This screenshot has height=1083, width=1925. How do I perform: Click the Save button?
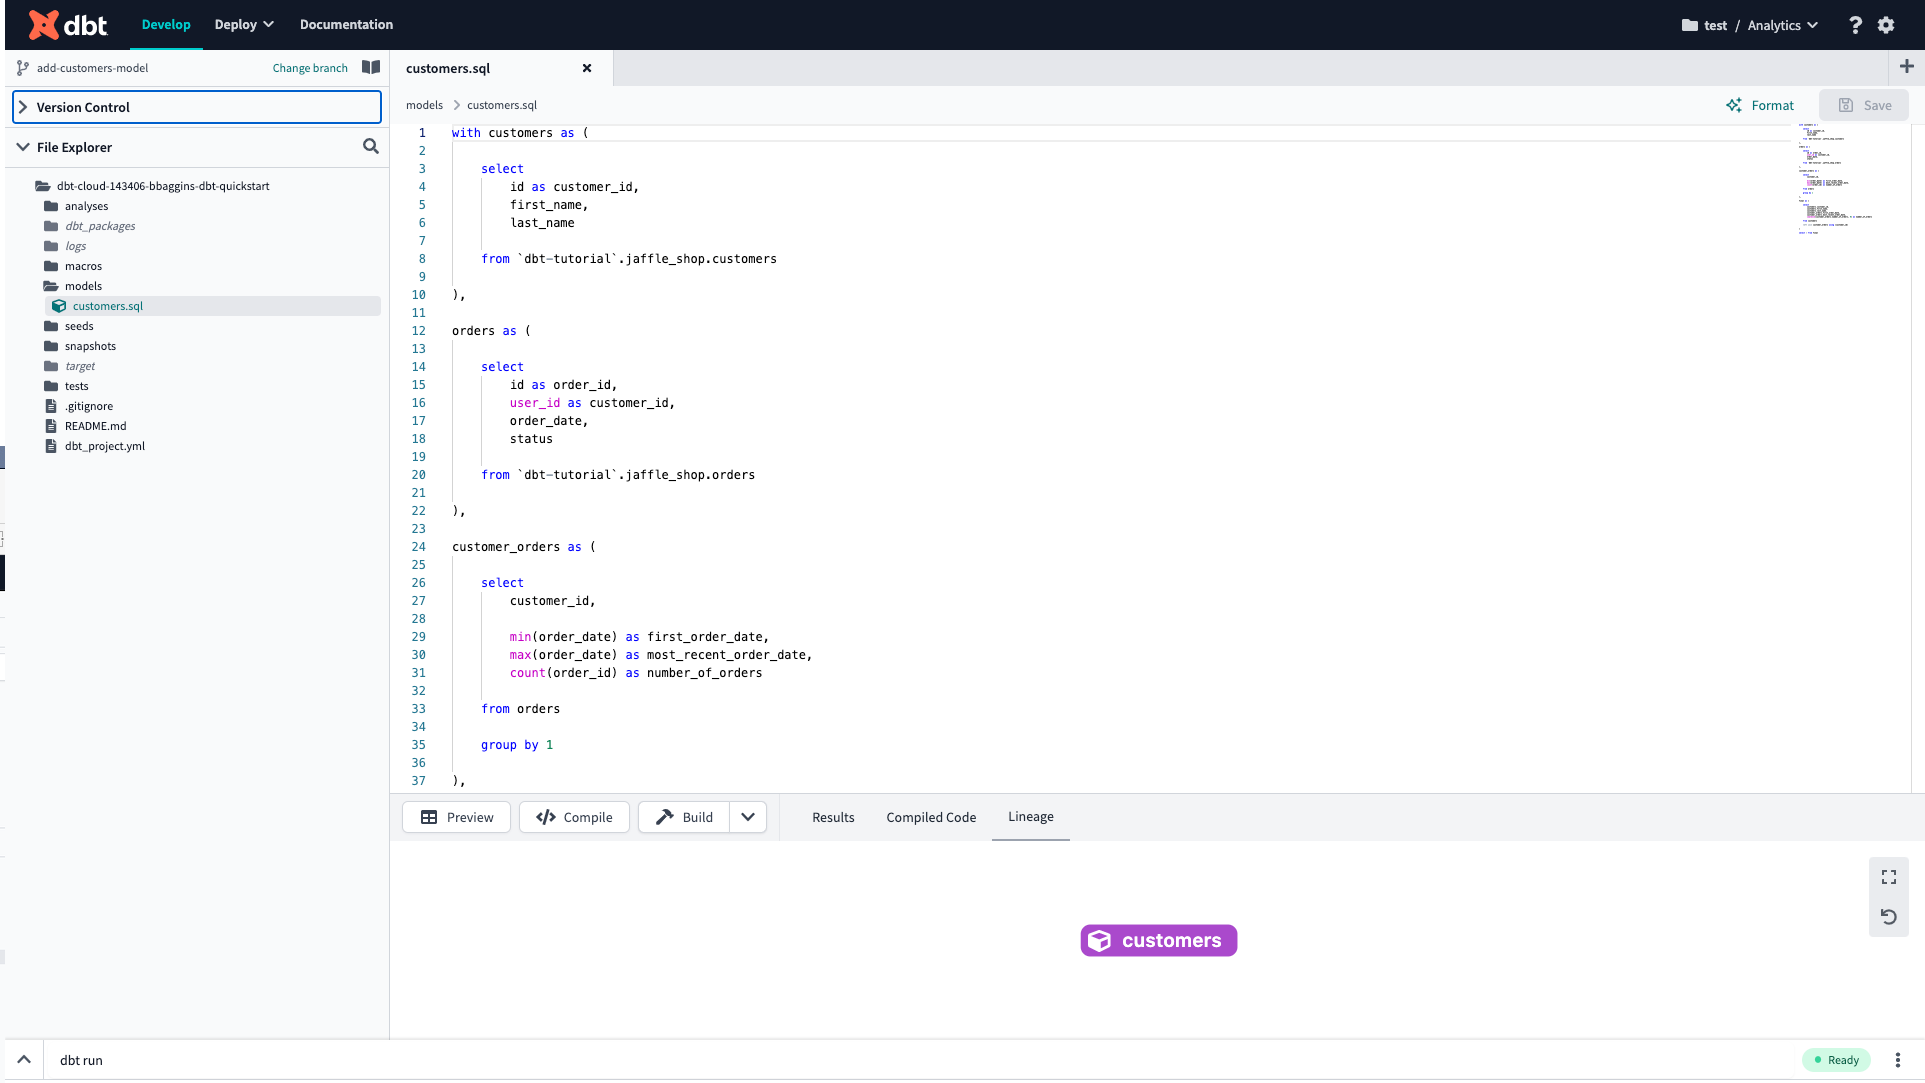coord(1864,105)
